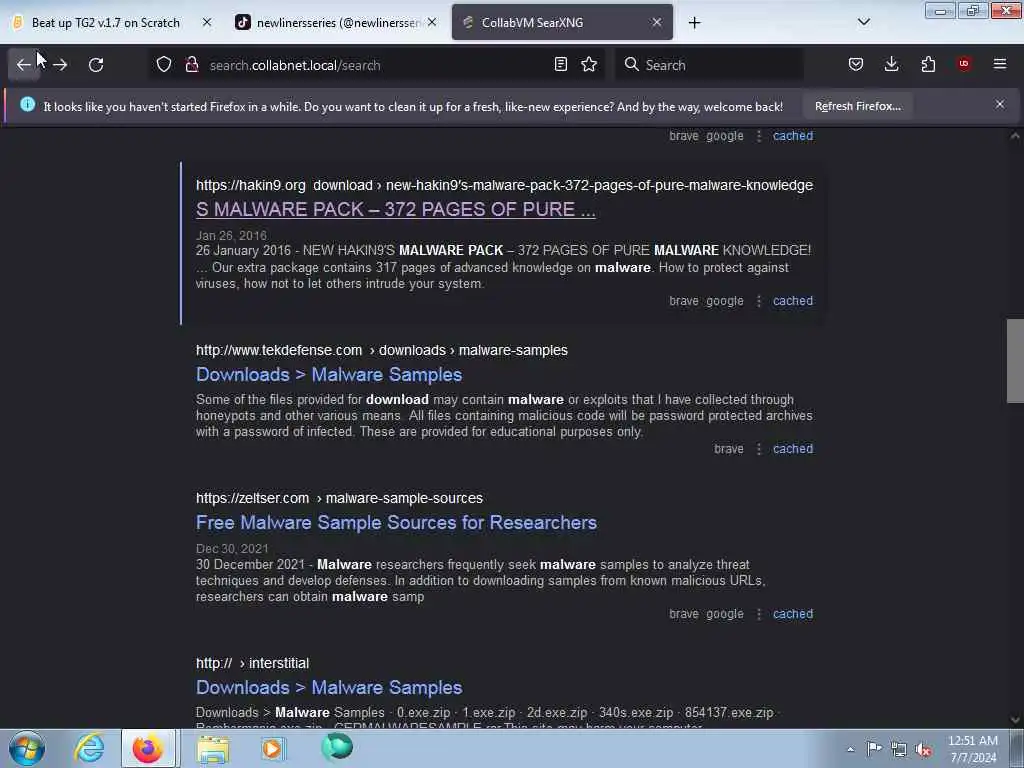List all tabs dropdown arrow

[x=863, y=22]
